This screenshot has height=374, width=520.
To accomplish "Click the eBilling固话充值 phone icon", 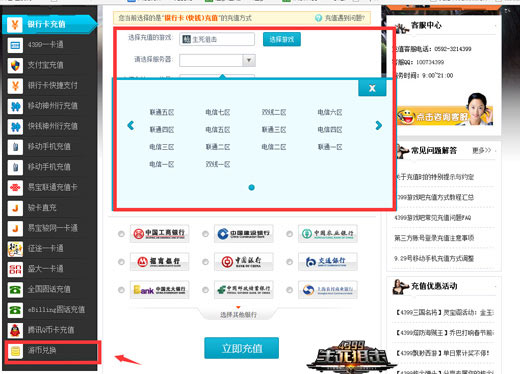I will tap(15, 310).
